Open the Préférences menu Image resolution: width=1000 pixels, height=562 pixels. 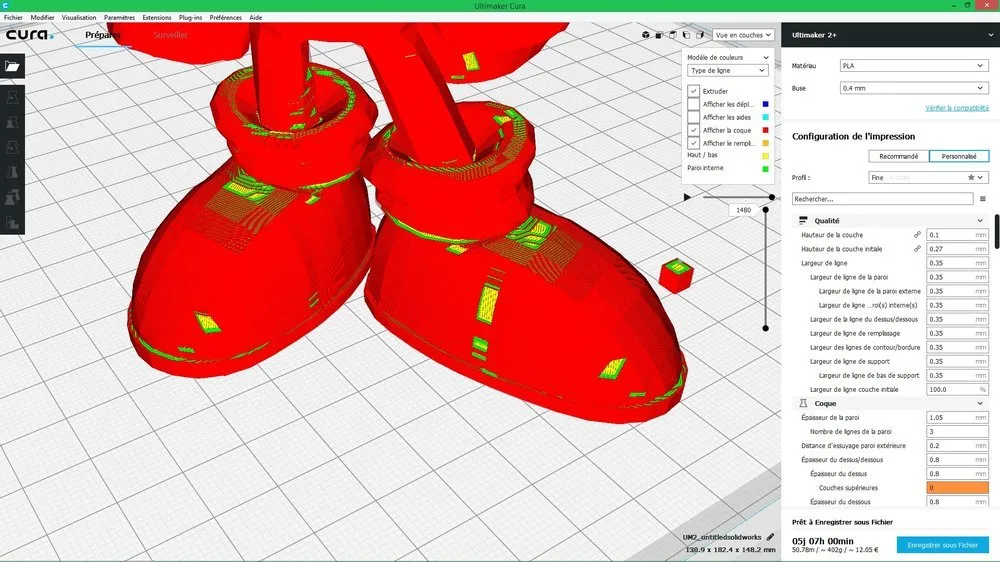point(226,17)
